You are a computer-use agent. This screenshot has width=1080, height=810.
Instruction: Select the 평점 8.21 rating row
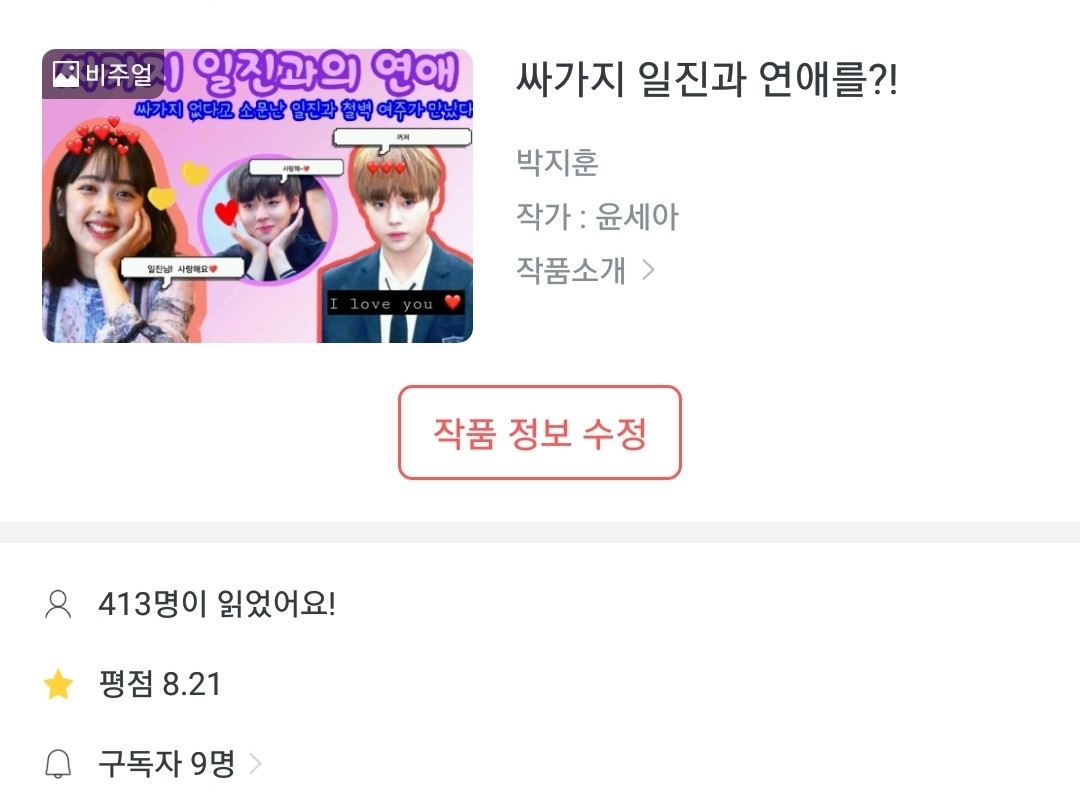tap(160, 684)
